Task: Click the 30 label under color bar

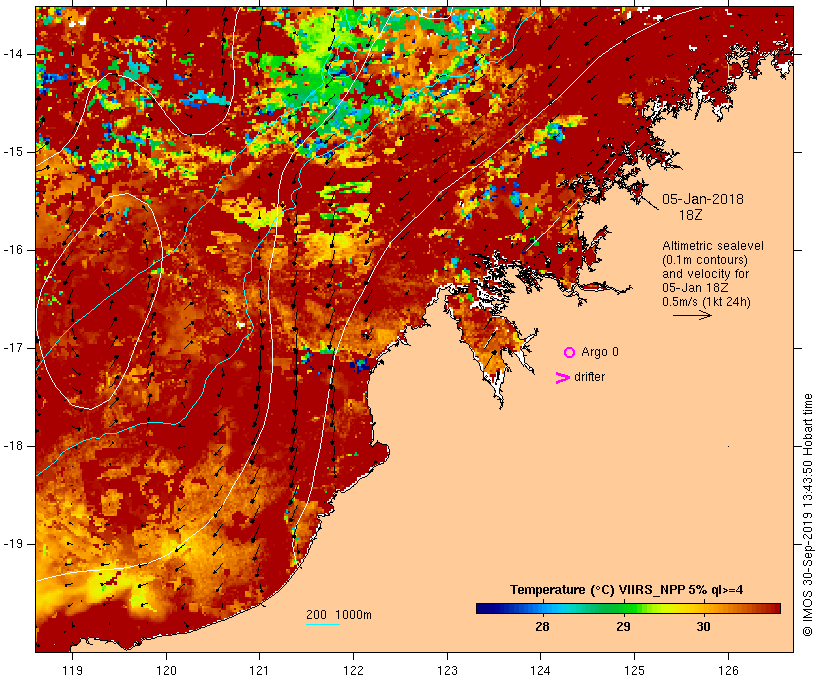Action: [x=703, y=626]
